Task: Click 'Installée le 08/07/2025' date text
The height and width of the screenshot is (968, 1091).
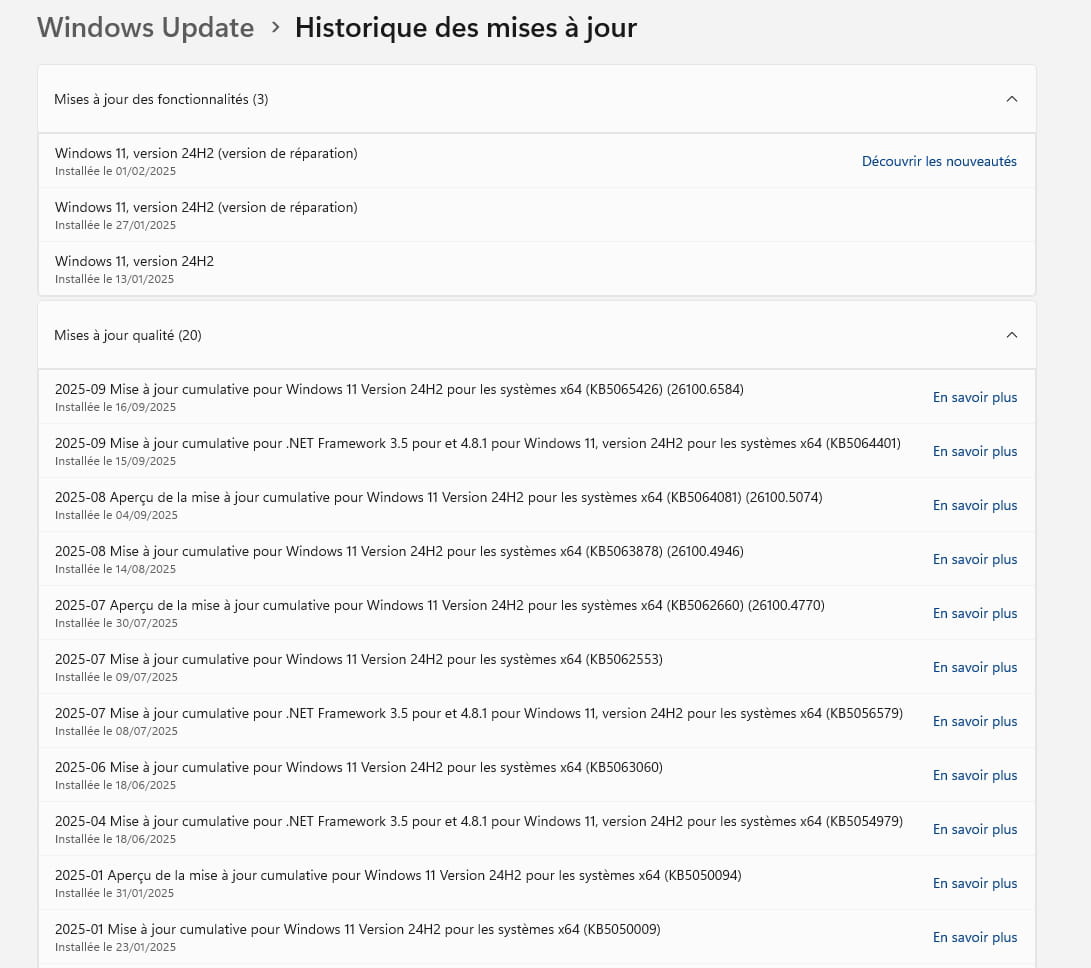Action: pos(116,731)
